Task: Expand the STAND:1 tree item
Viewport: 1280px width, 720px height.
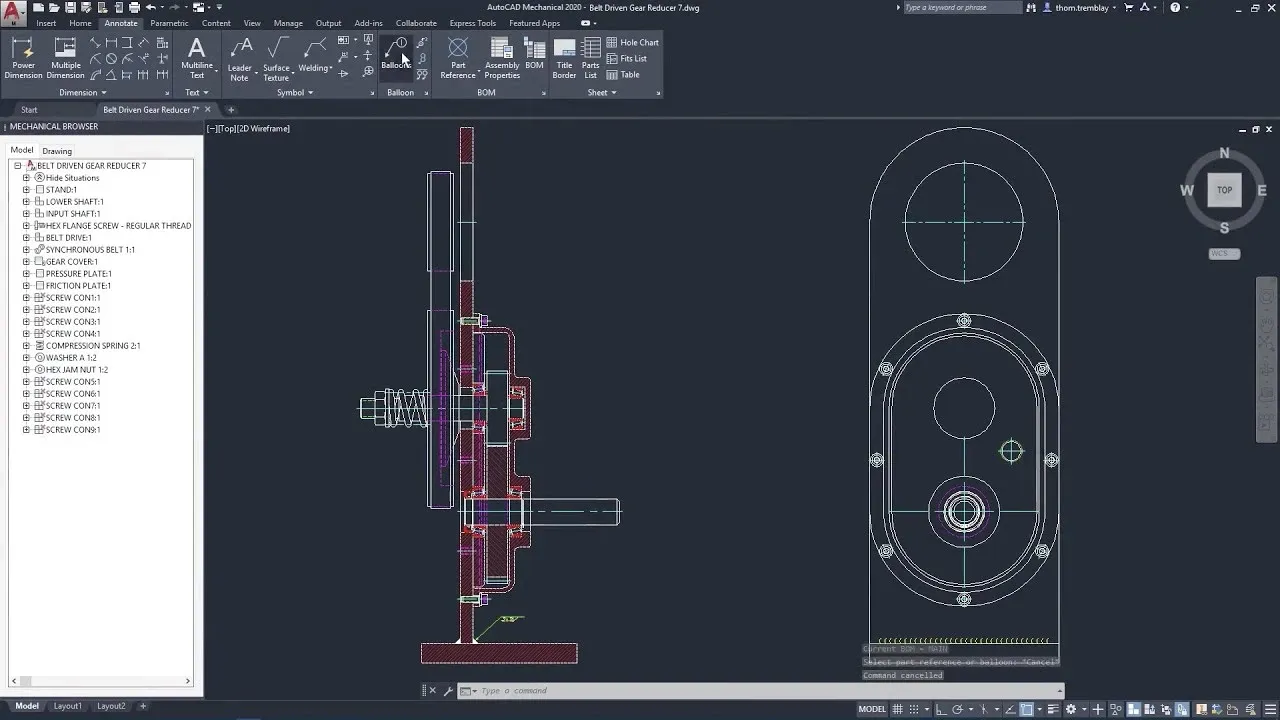Action: tap(26, 189)
